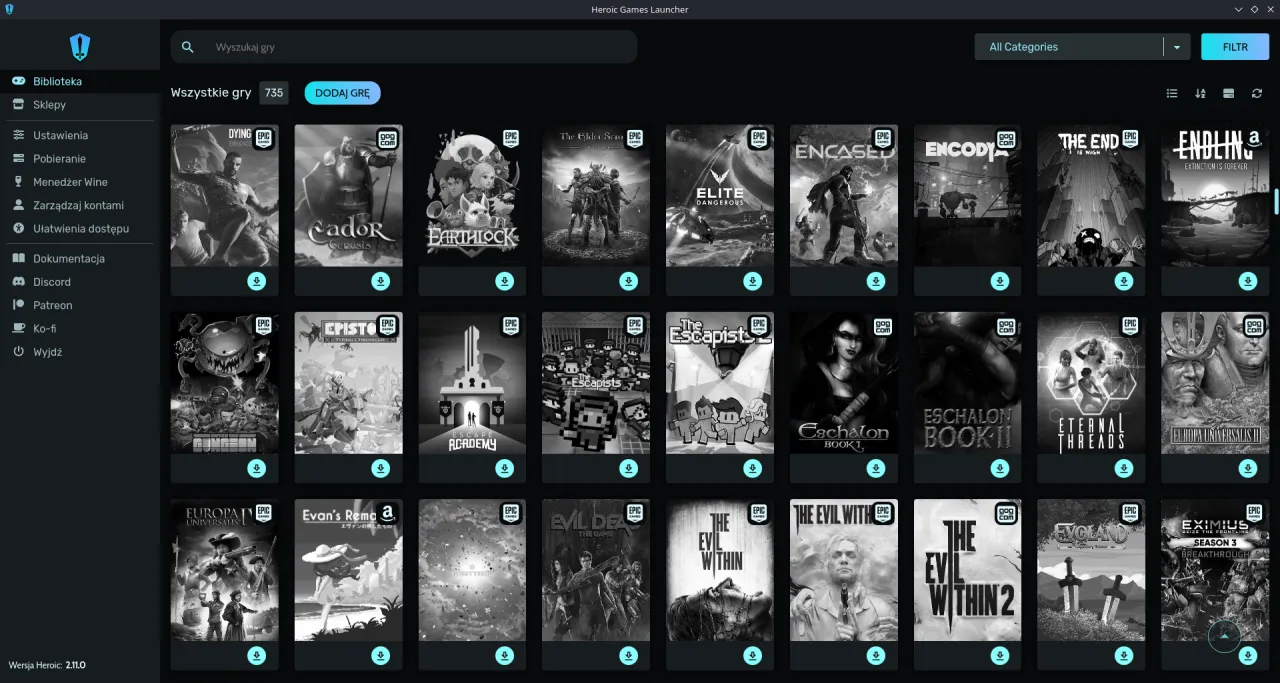Open Menedżer Wine in sidebar
The width and height of the screenshot is (1280, 683).
[70, 182]
